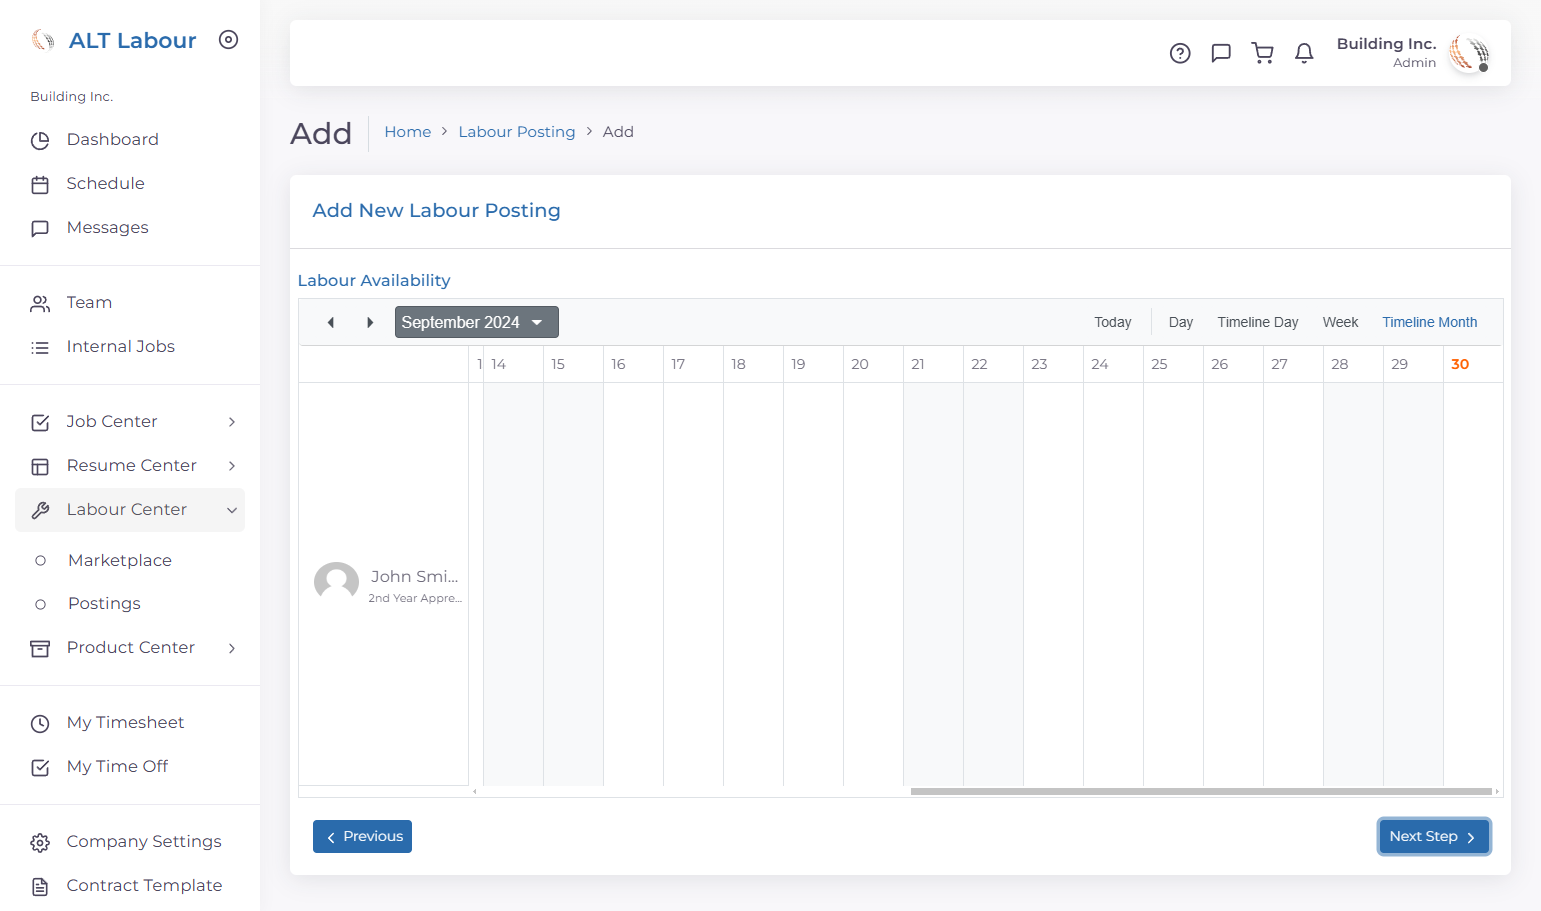Jump to Today in the scheduler

(1113, 322)
